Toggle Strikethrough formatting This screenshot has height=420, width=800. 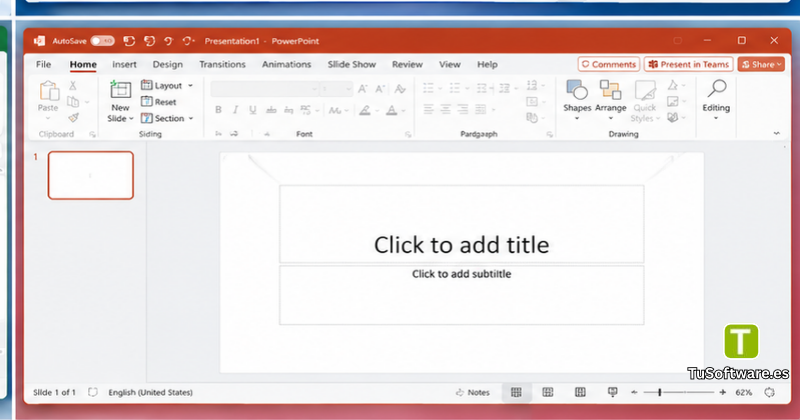[x=271, y=110]
